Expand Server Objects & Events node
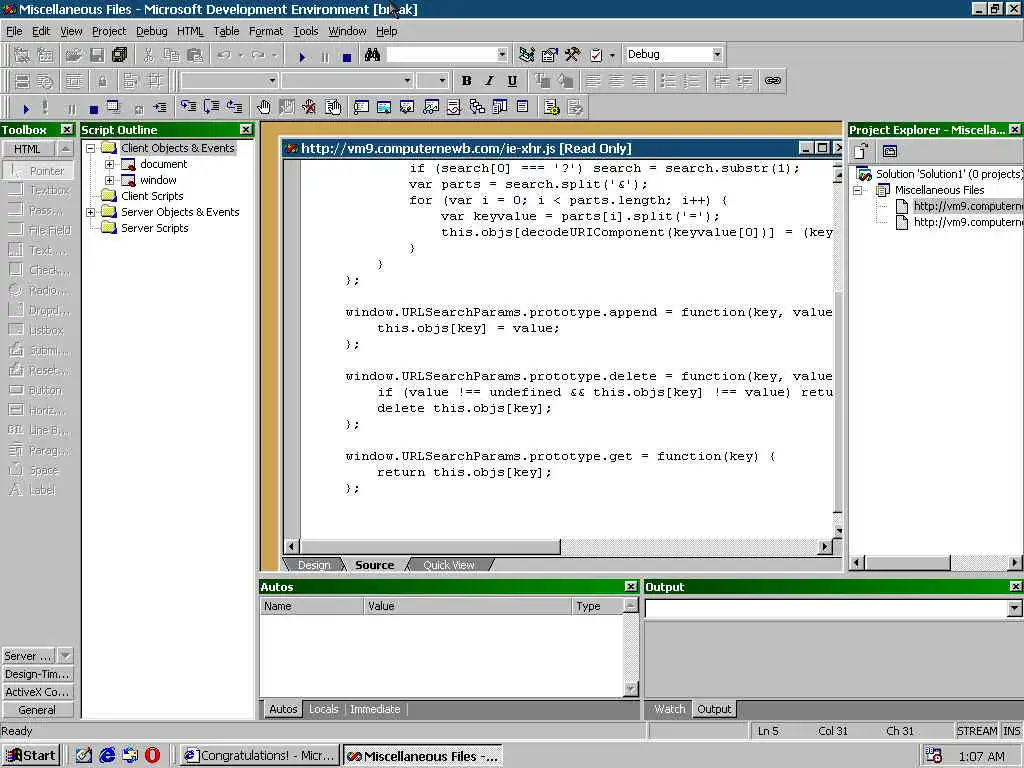Screen dimensions: 1024x768 [91, 212]
